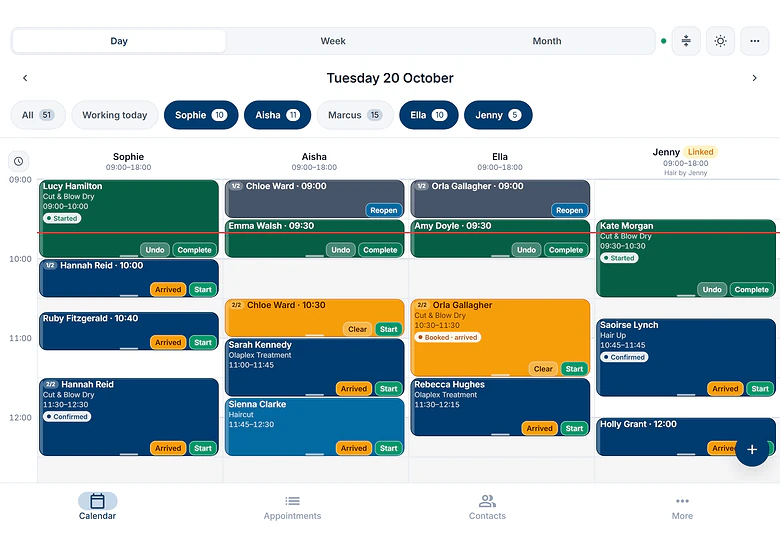
Task: Undo Amy Doyle's appointment
Action: (526, 250)
